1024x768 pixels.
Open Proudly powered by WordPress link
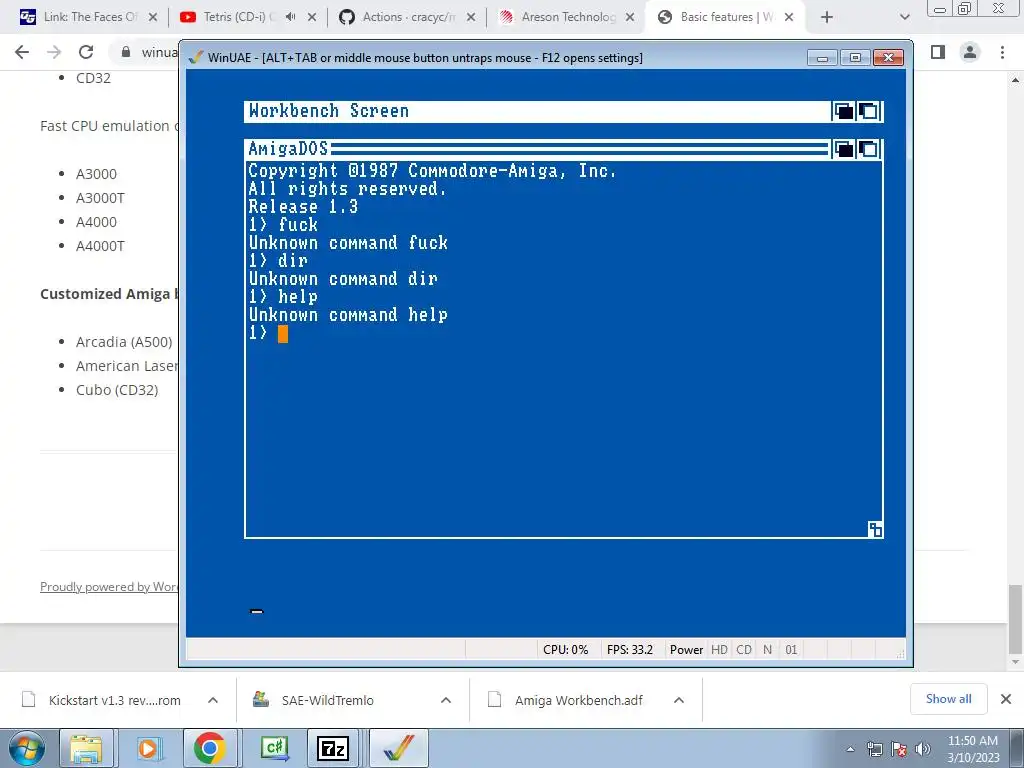tap(109, 586)
